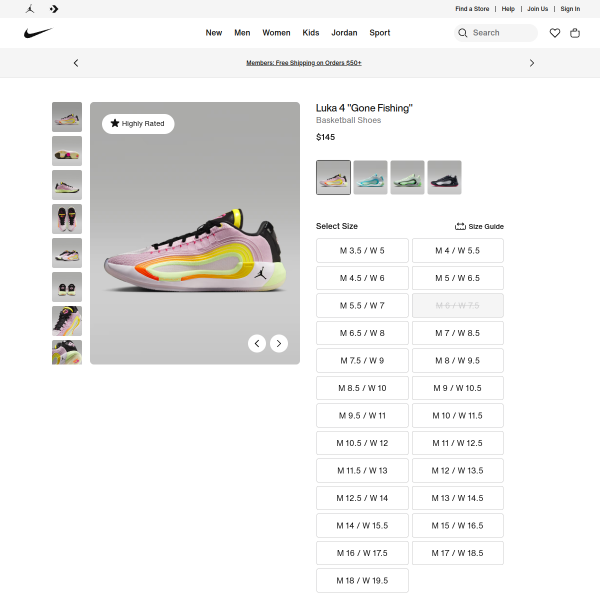
Task: Open Members Free Shipping promo link
Action: (304, 63)
